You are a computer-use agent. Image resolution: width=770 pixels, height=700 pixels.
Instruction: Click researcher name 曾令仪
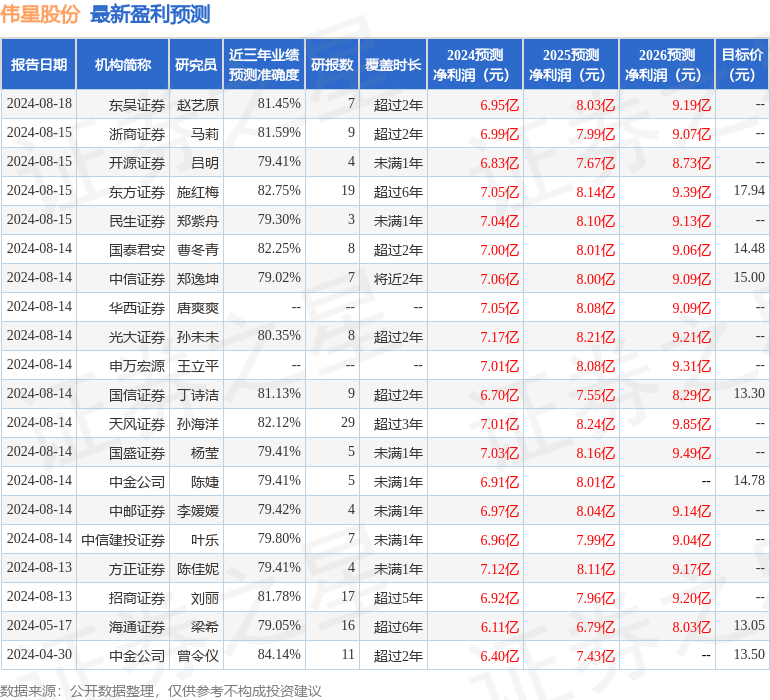pos(198,656)
